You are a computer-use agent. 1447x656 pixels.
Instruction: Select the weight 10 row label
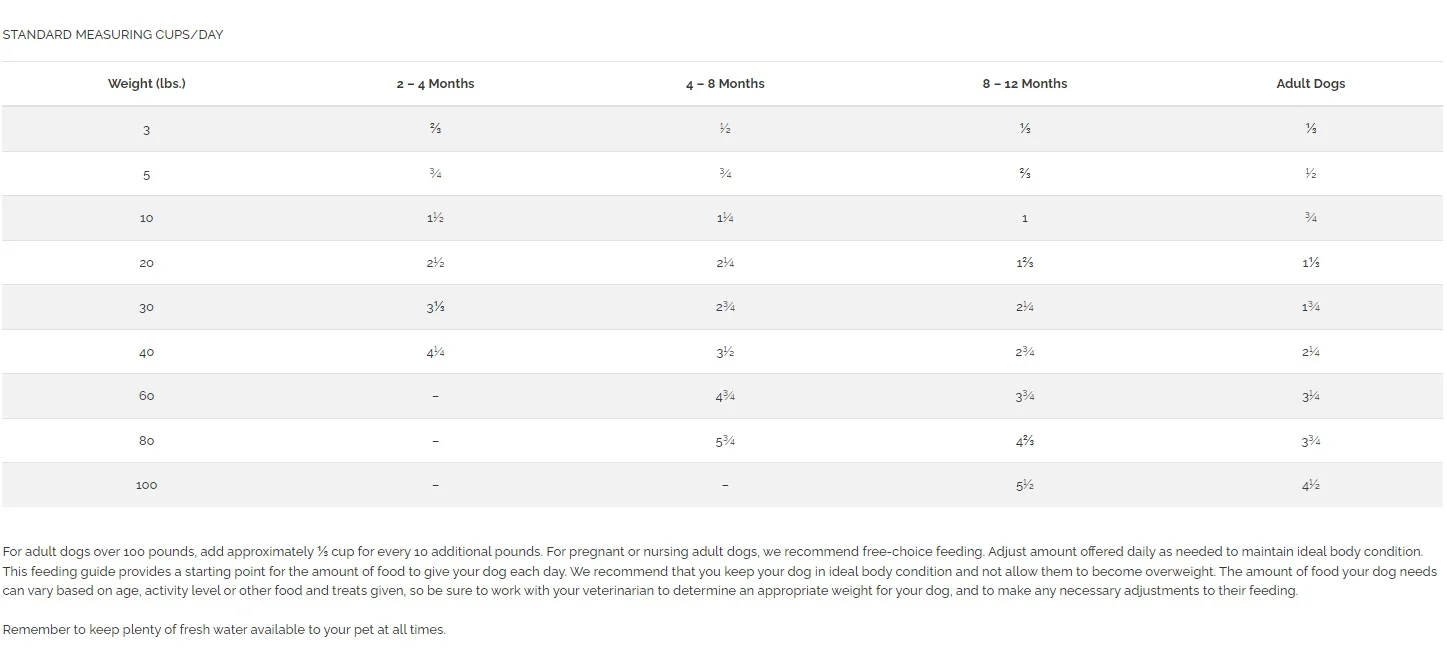click(147, 219)
